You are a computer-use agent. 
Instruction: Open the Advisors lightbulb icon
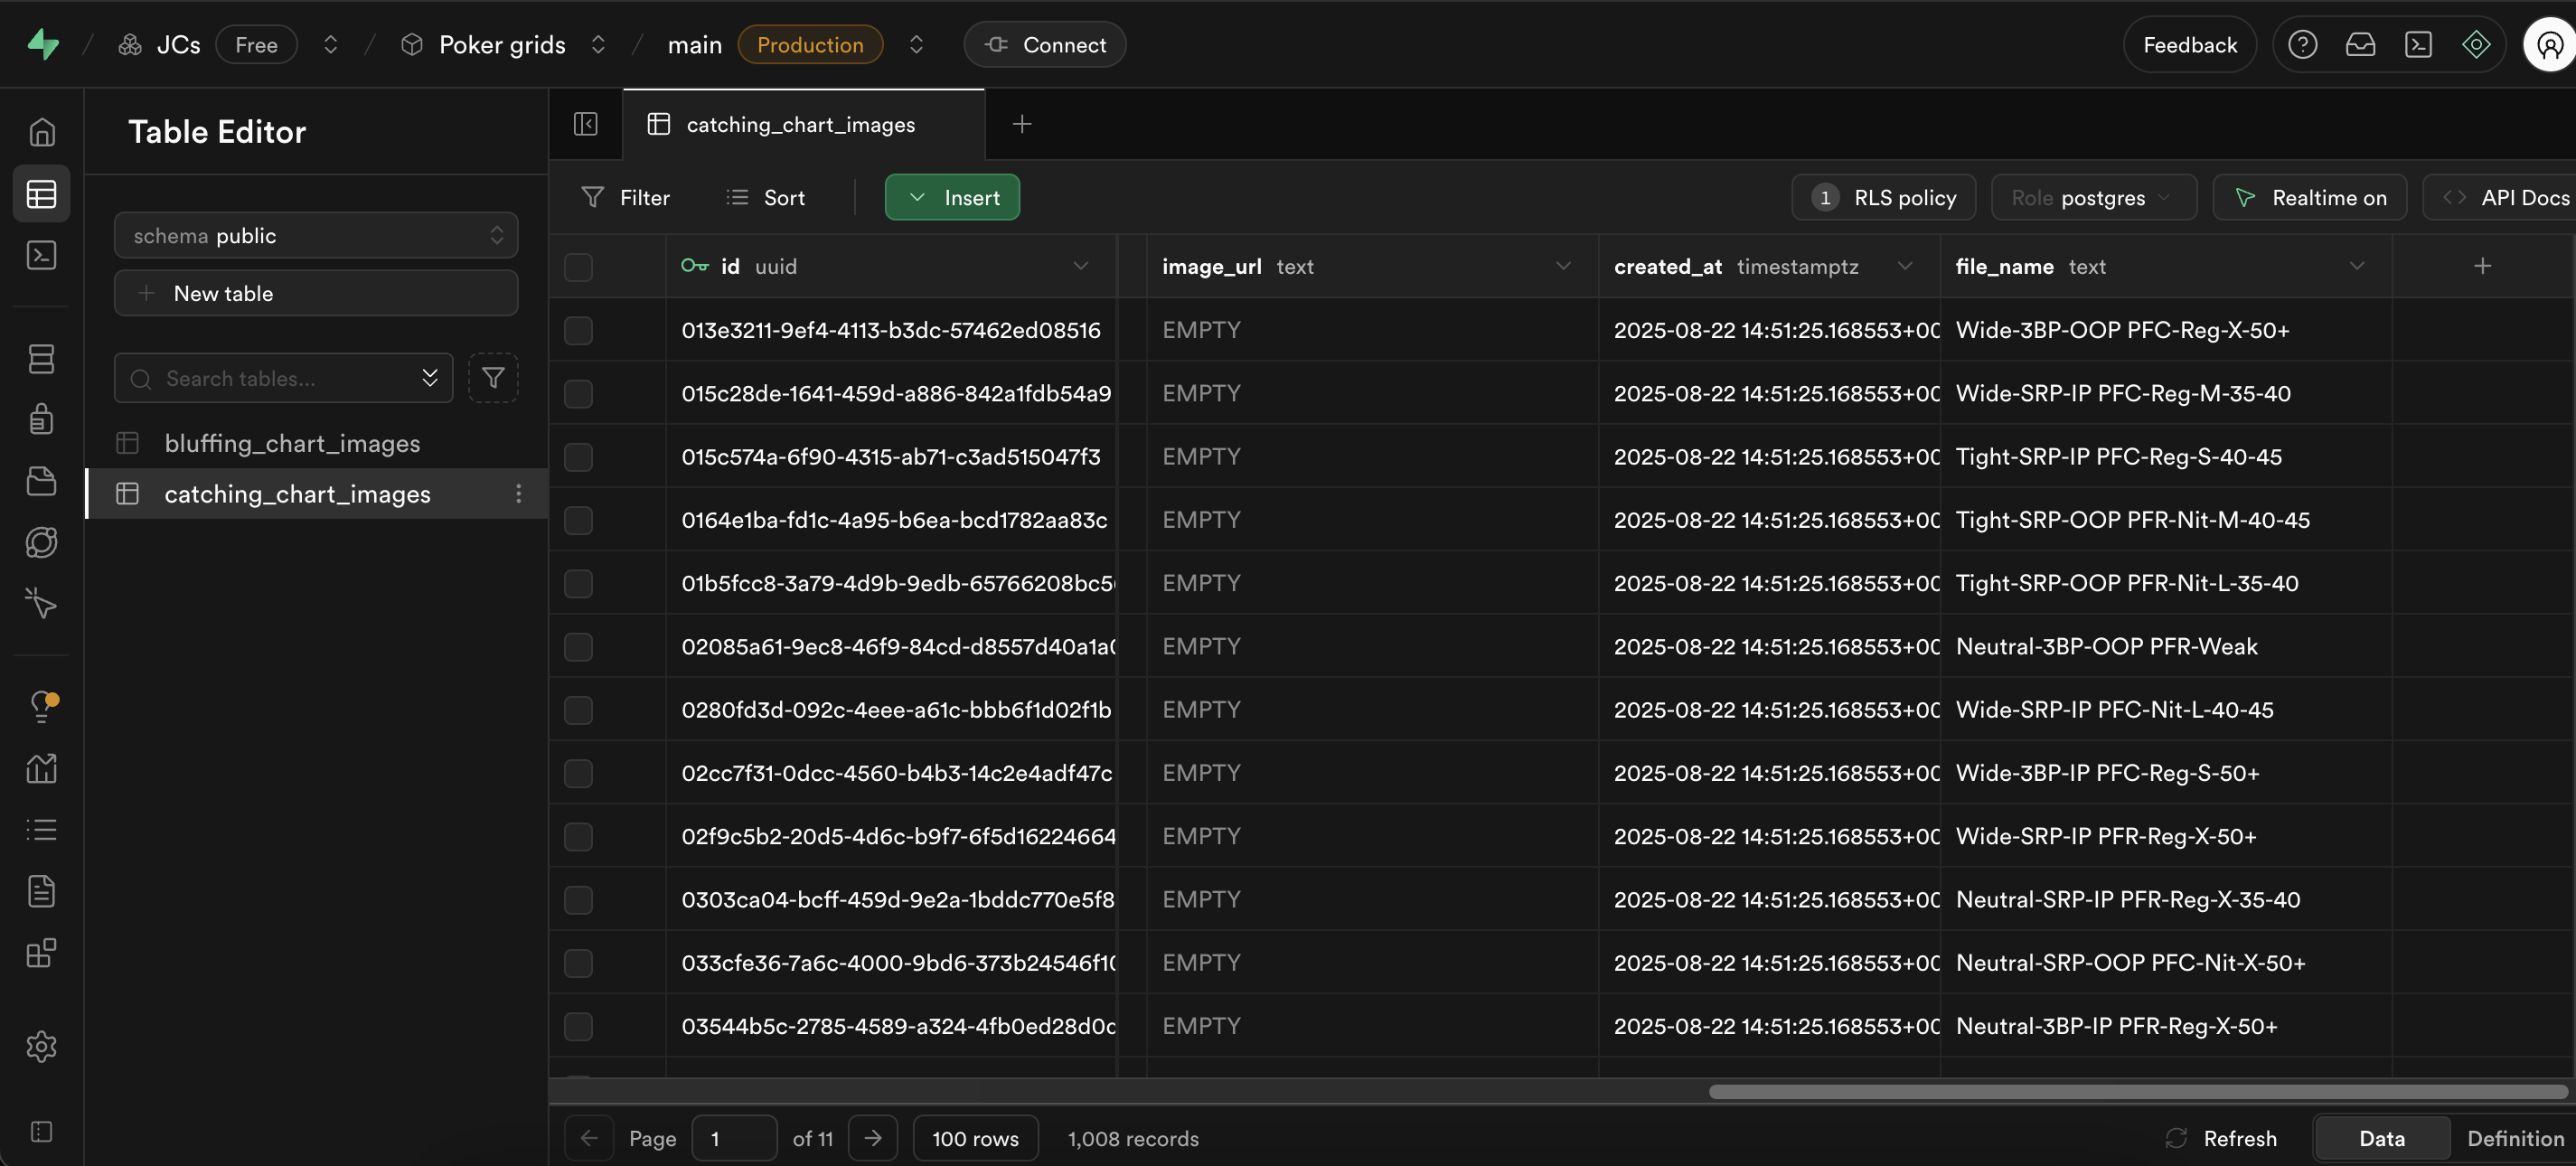click(x=41, y=707)
